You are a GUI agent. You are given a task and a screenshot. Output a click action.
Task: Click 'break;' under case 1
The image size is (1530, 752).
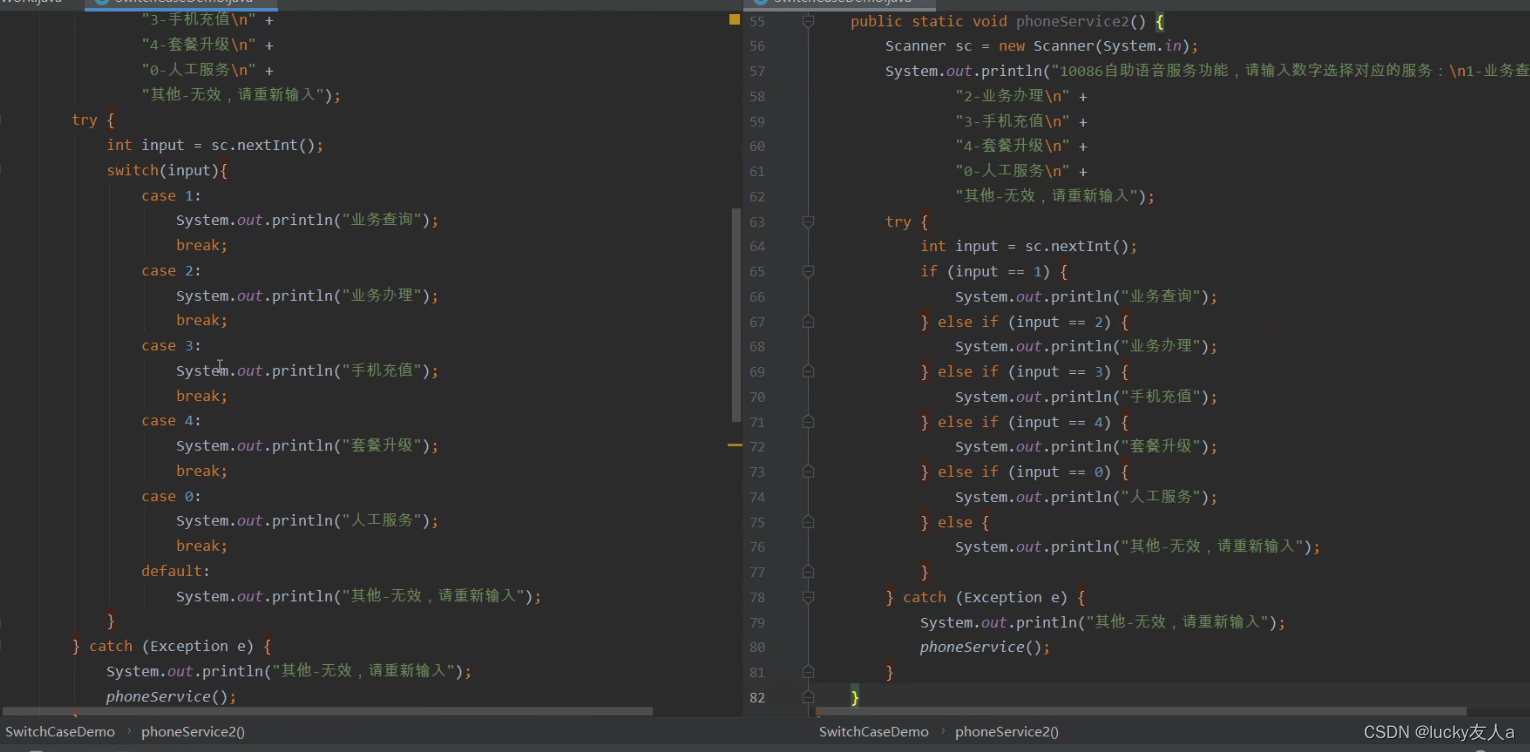pyautogui.click(x=202, y=245)
